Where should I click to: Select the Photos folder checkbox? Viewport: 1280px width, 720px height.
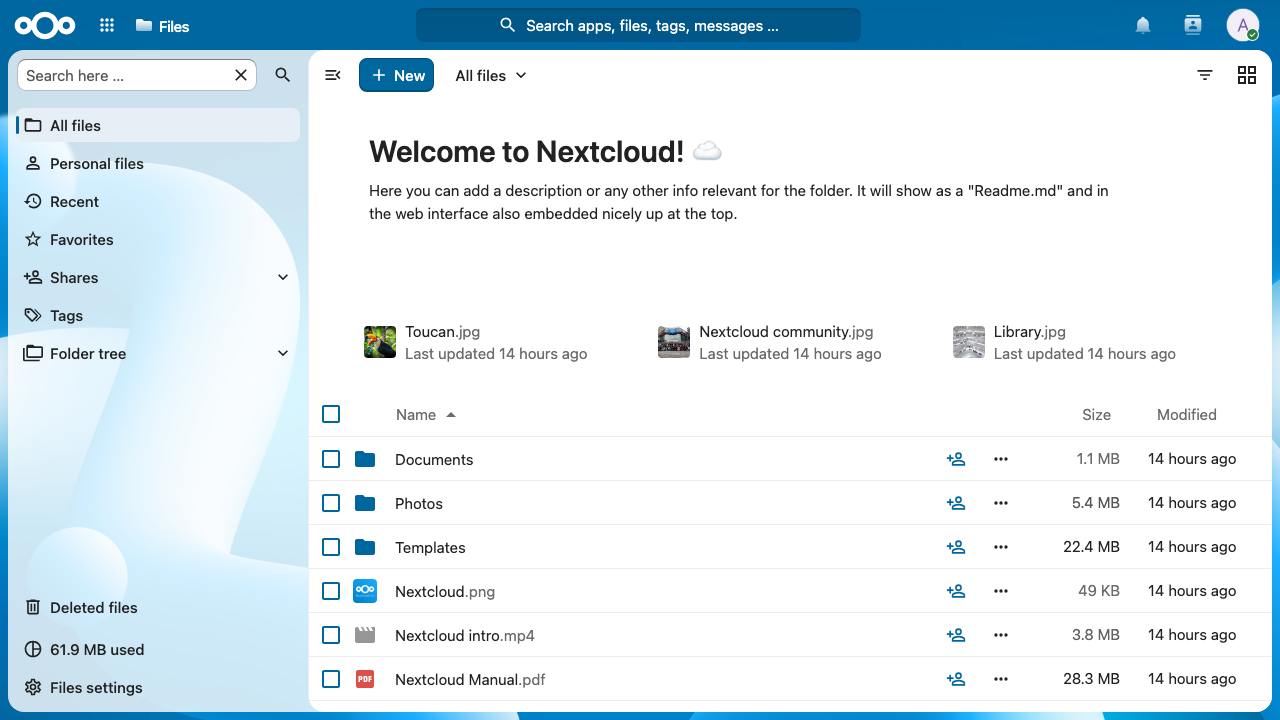[x=331, y=503]
